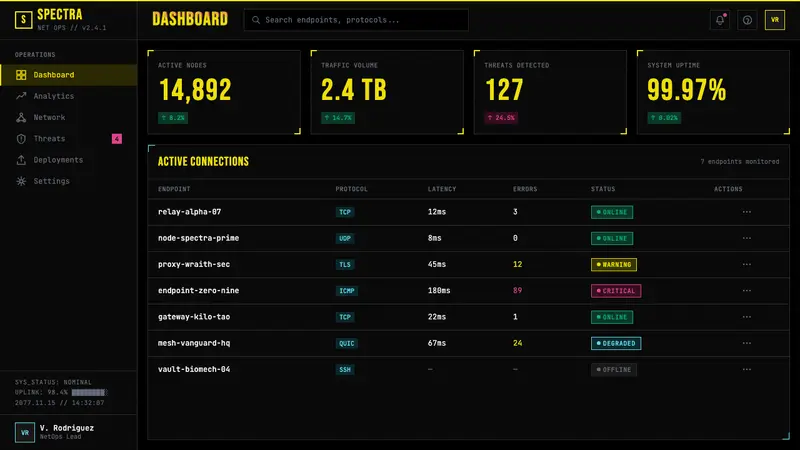Click the ONLINE status of node-spectra-prime

click(x=612, y=238)
